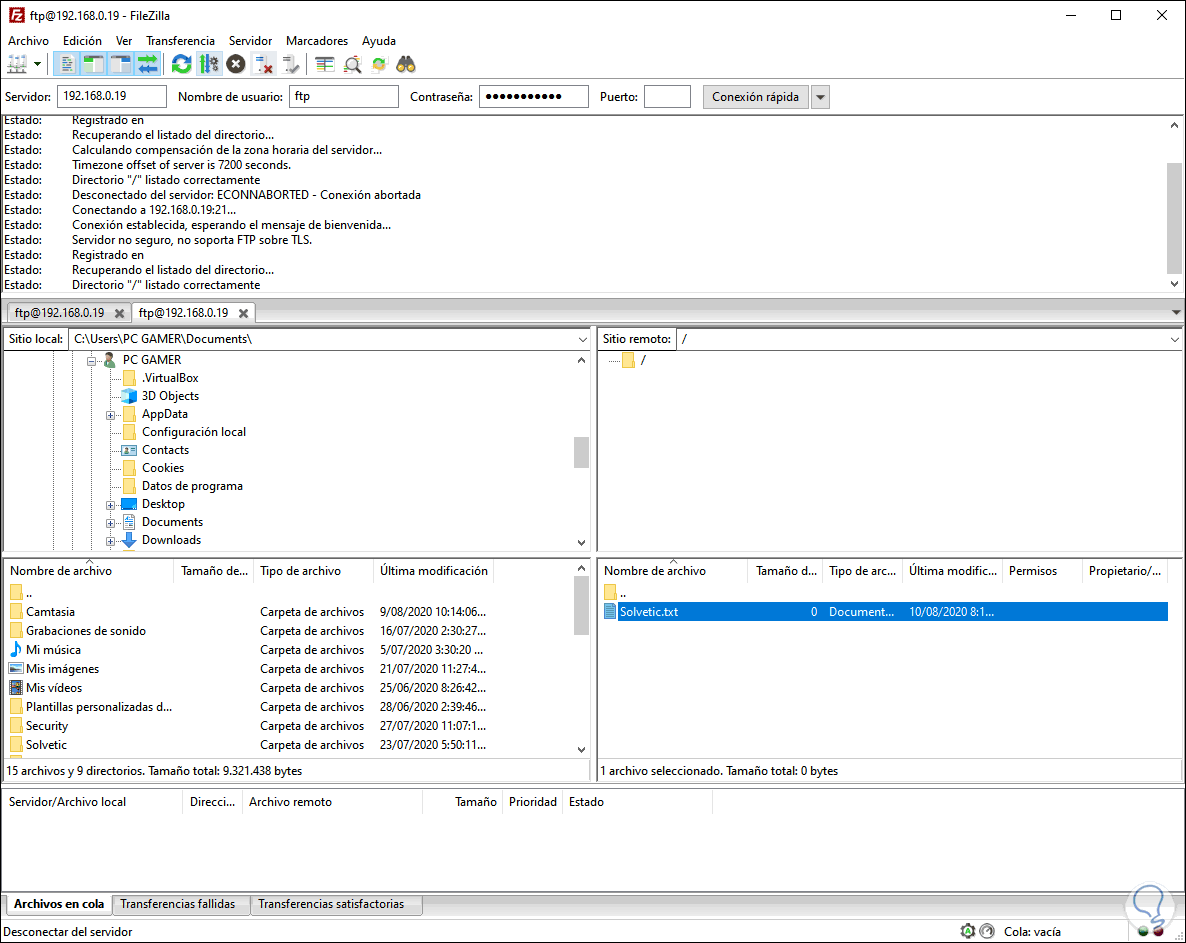Image resolution: width=1186 pixels, height=943 pixels.
Task: Expand the Downloads folder node
Action: point(110,541)
